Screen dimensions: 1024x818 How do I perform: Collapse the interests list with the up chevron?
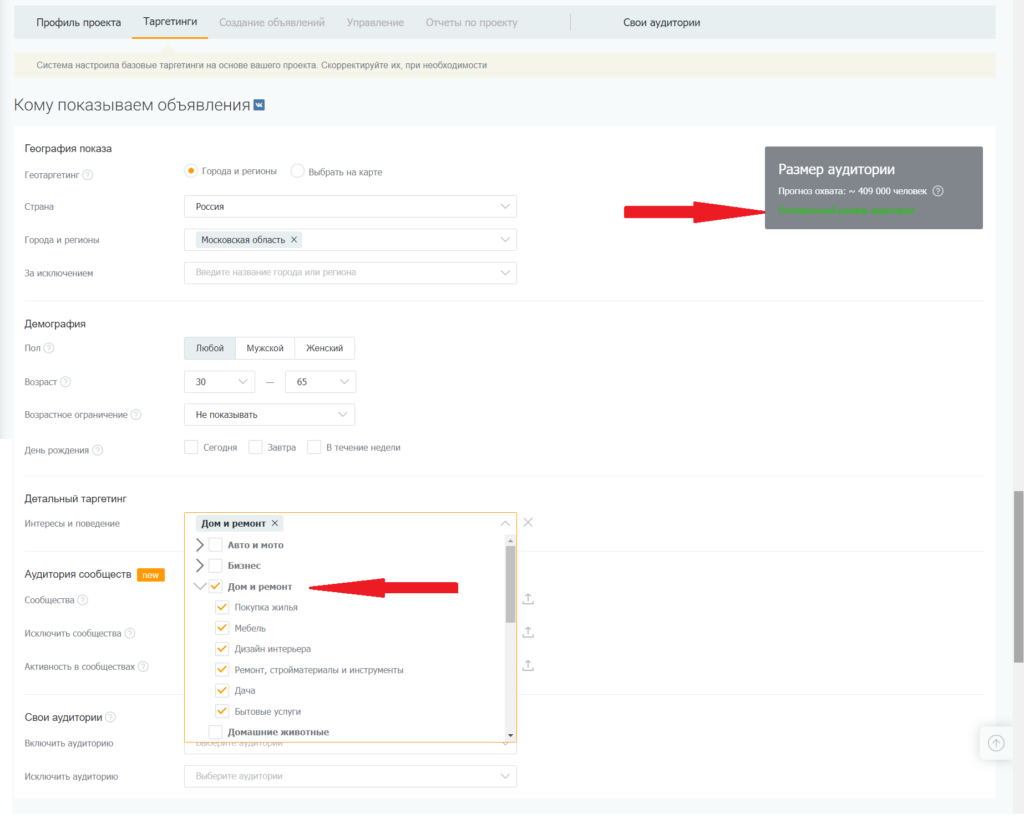(505, 523)
